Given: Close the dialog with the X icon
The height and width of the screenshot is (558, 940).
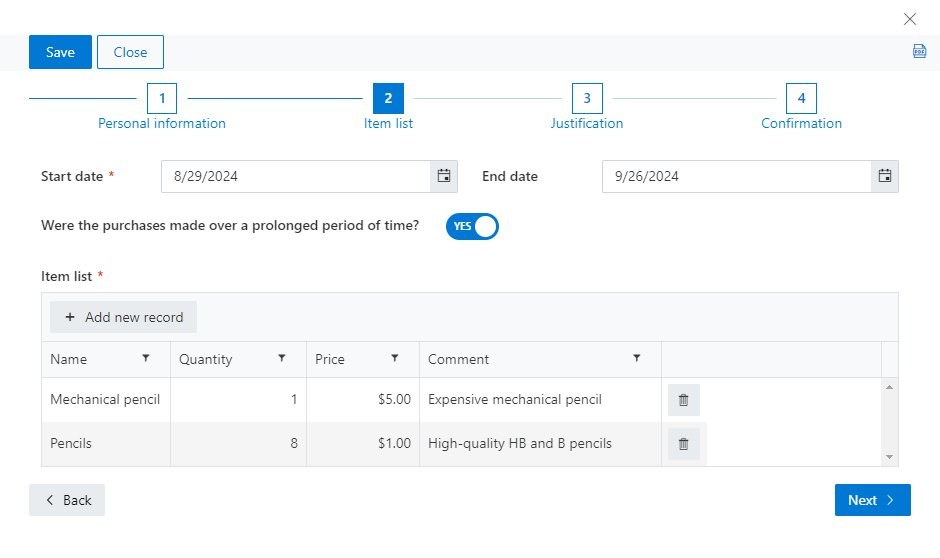Looking at the screenshot, I should pyautogui.click(x=909, y=19).
